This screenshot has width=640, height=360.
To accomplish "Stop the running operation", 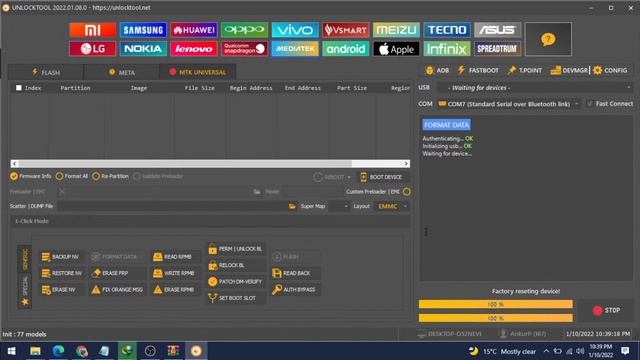I will [x=606, y=310].
